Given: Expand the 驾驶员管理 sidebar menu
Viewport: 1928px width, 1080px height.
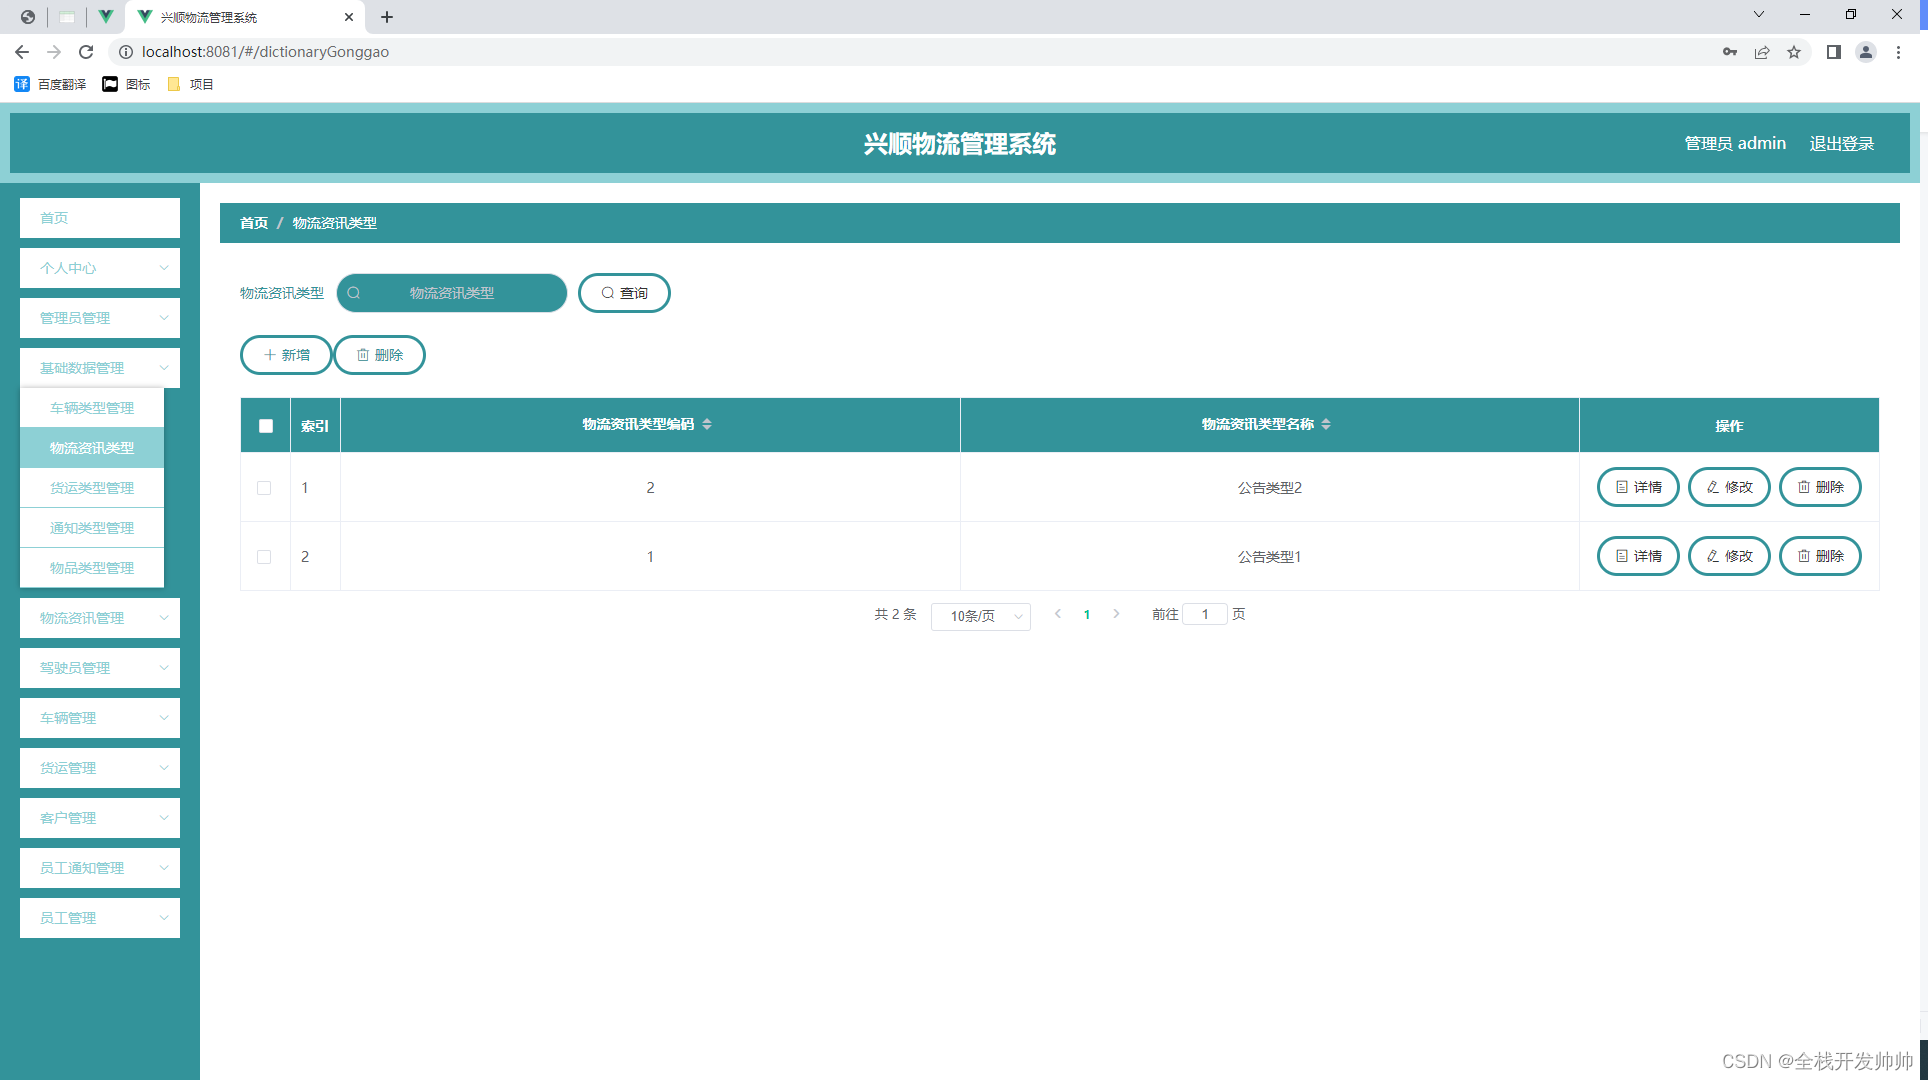Looking at the screenshot, I should [99, 667].
